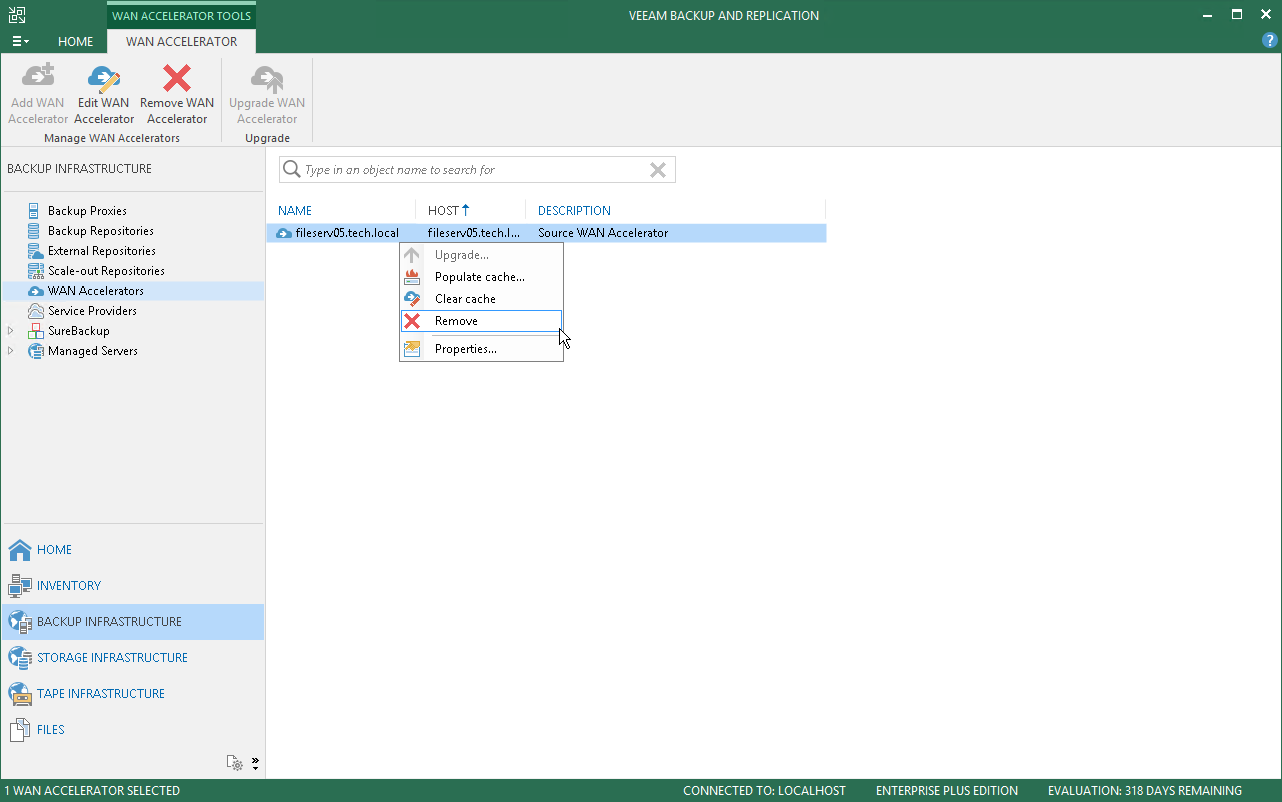The width and height of the screenshot is (1282, 802).
Task: Open the STORAGE INFRASTRUCTURE view
Action: click(133, 658)
